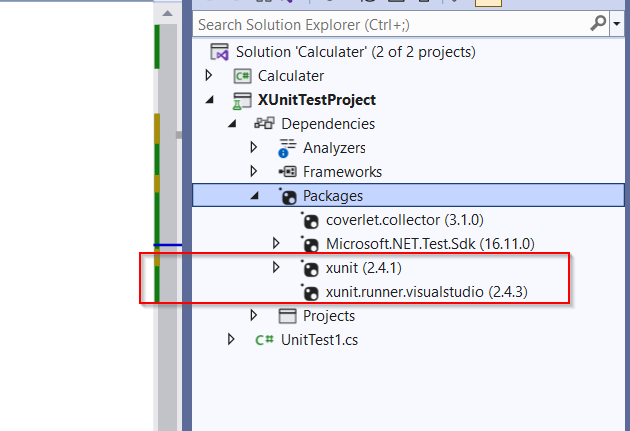The width and height of the screenshot is (630, 431).
Task: Click the Frameworks icon
Action: 288,172
